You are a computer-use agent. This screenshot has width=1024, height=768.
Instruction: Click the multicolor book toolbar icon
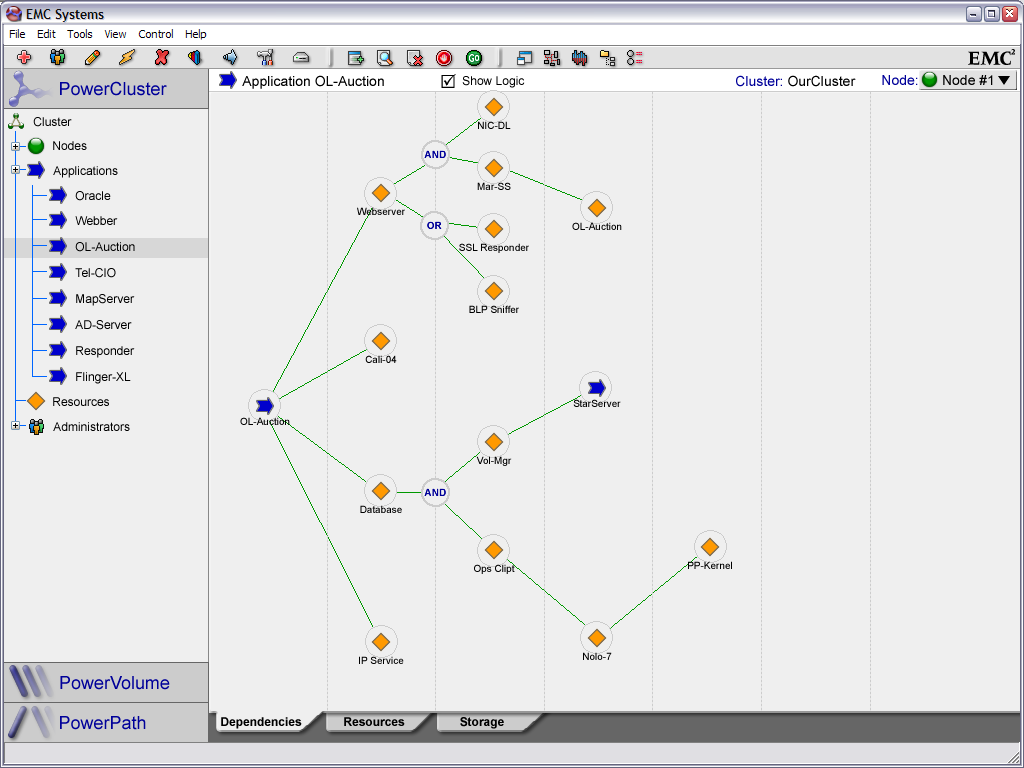pos(195,57)
